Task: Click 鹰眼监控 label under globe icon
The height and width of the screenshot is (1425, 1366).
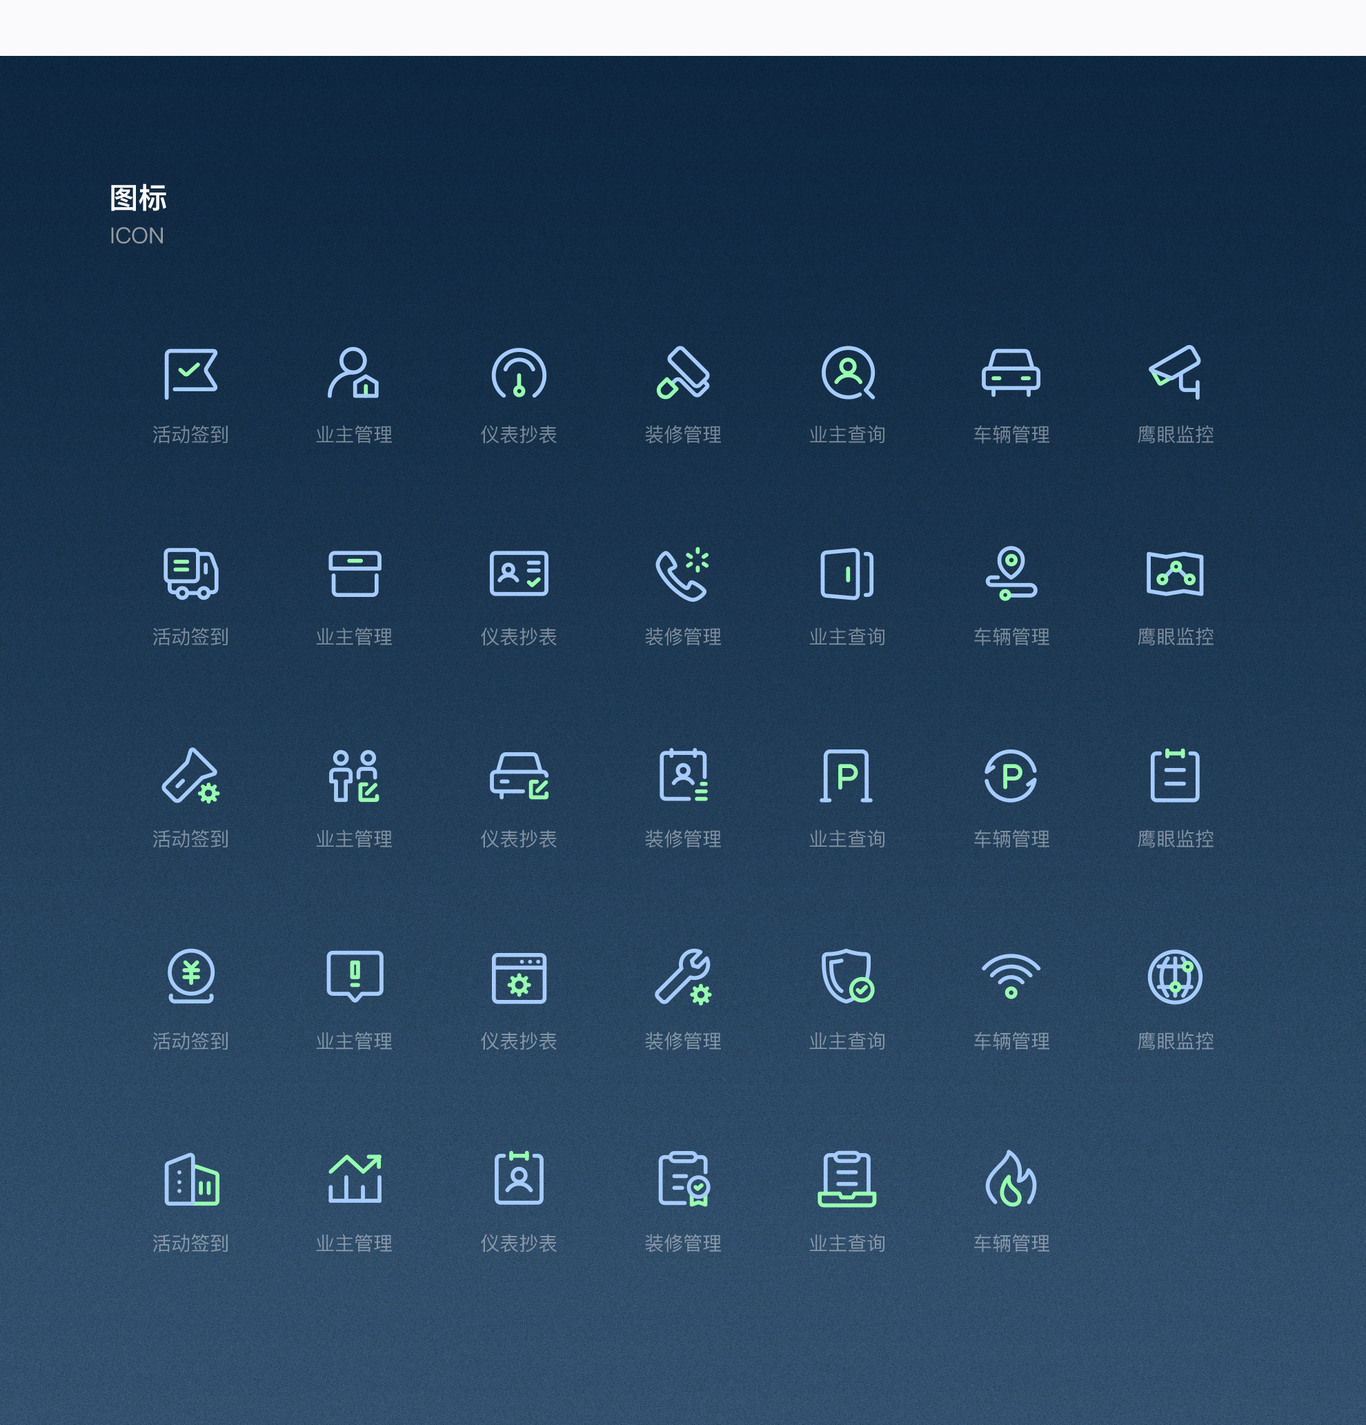Action: (1175, 1041)
